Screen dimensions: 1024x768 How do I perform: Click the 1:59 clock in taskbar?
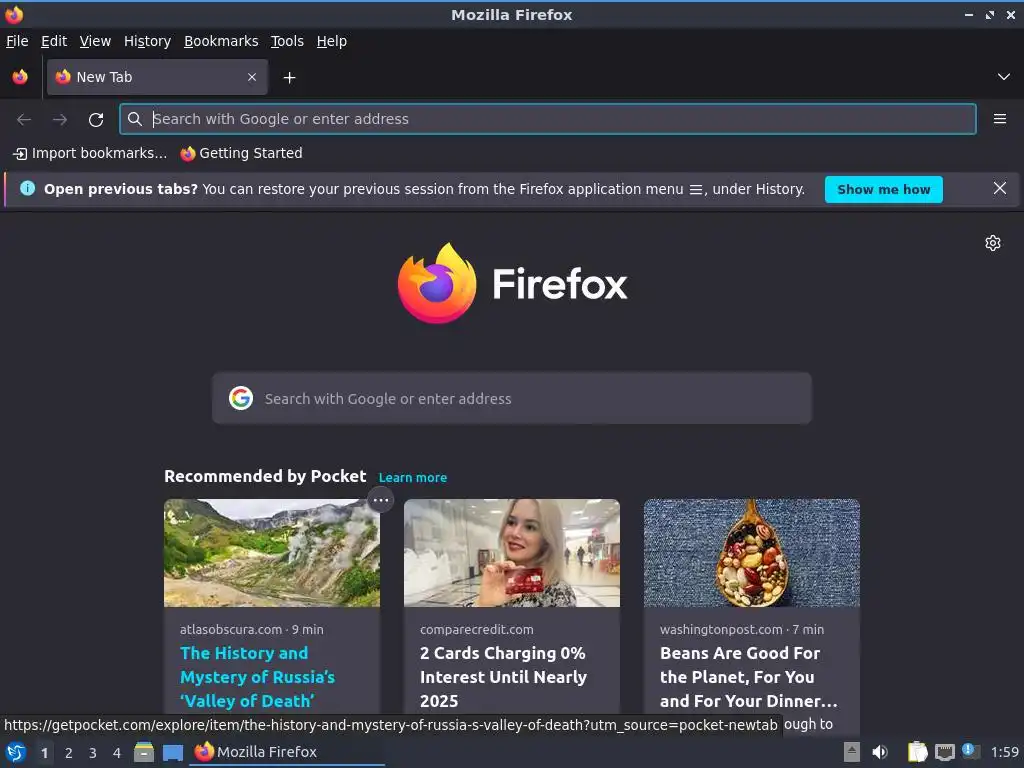pyautogui.click(x=1004, y=752)
